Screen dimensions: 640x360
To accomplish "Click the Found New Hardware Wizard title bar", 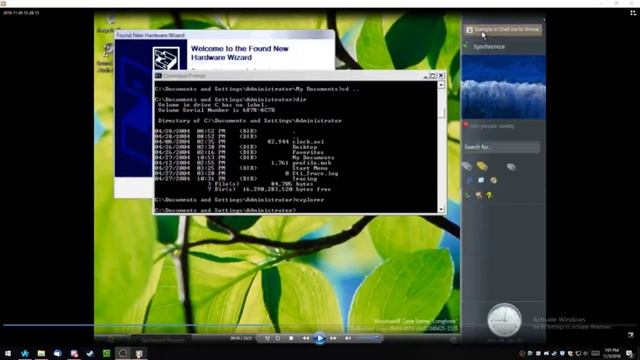I will pos(224,35).
